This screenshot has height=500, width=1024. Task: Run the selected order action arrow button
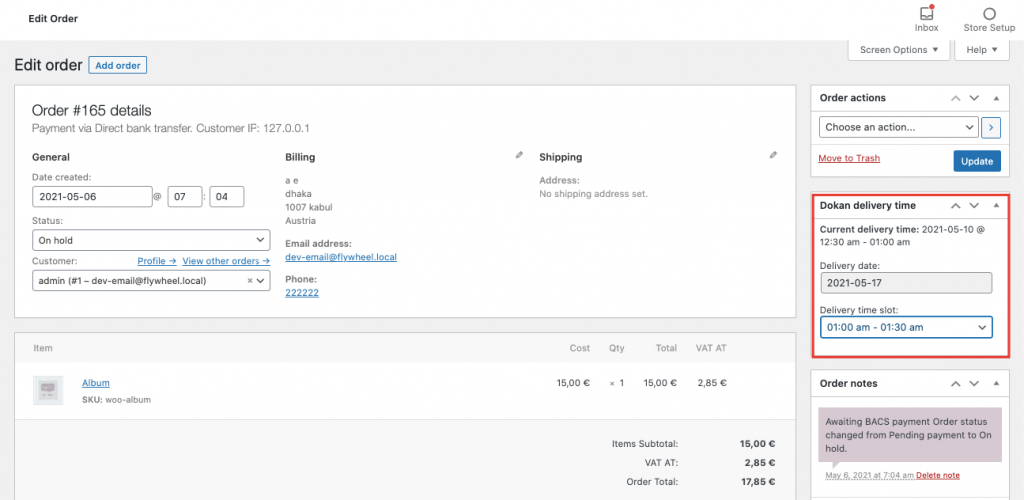click(991, 128)
